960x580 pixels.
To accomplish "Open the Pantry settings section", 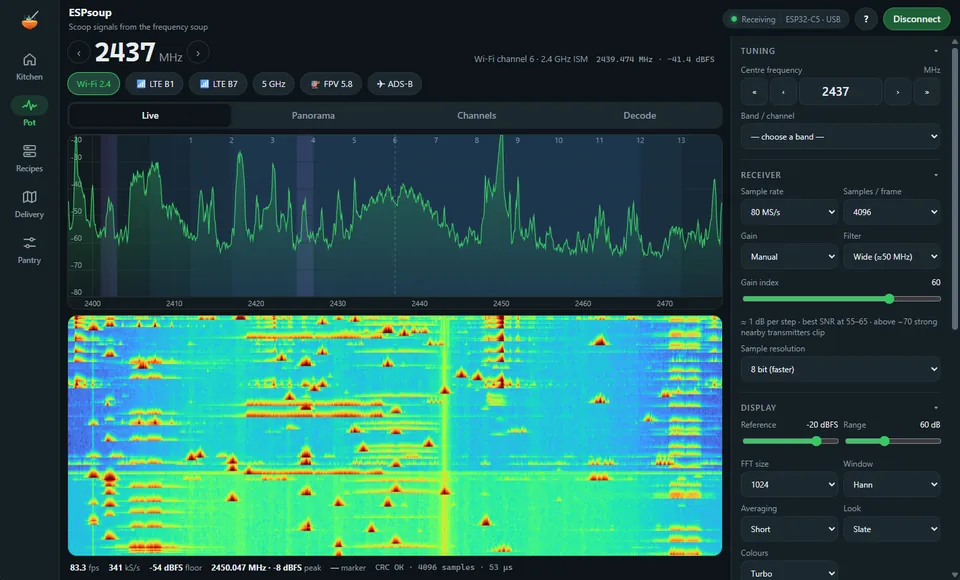I will click(x=29, y=250).
